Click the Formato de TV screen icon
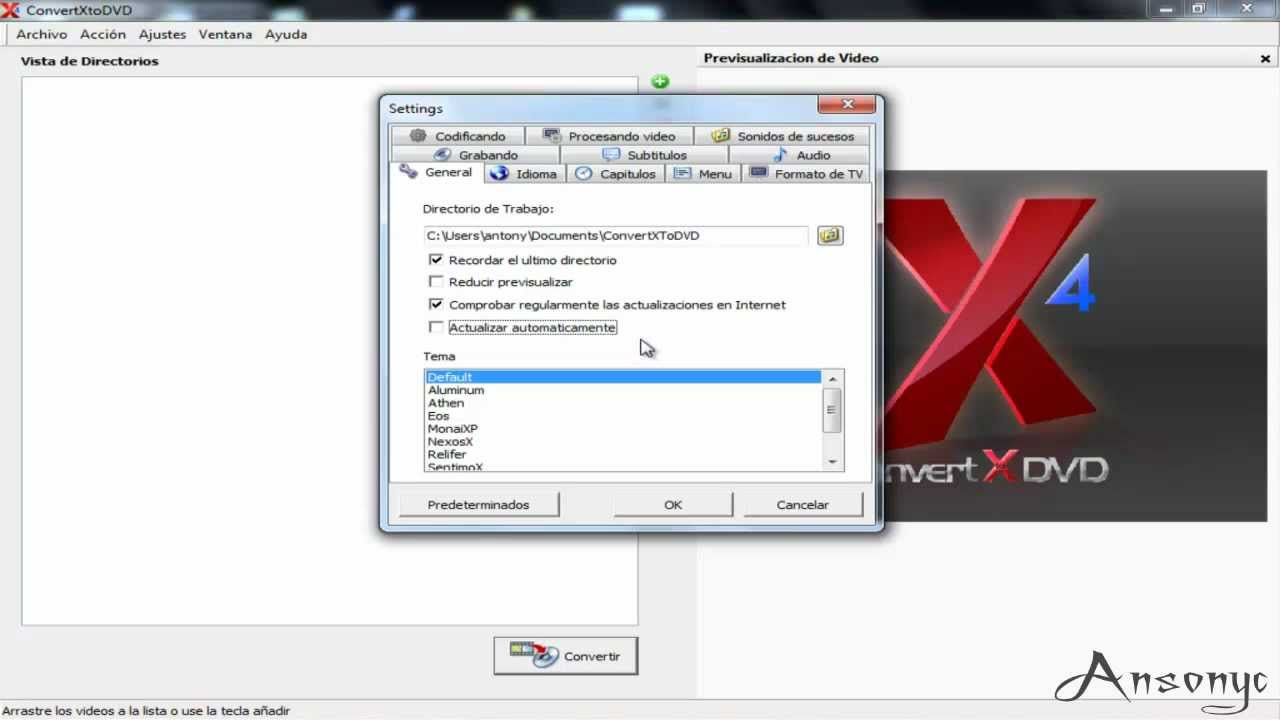 [759, 173]
